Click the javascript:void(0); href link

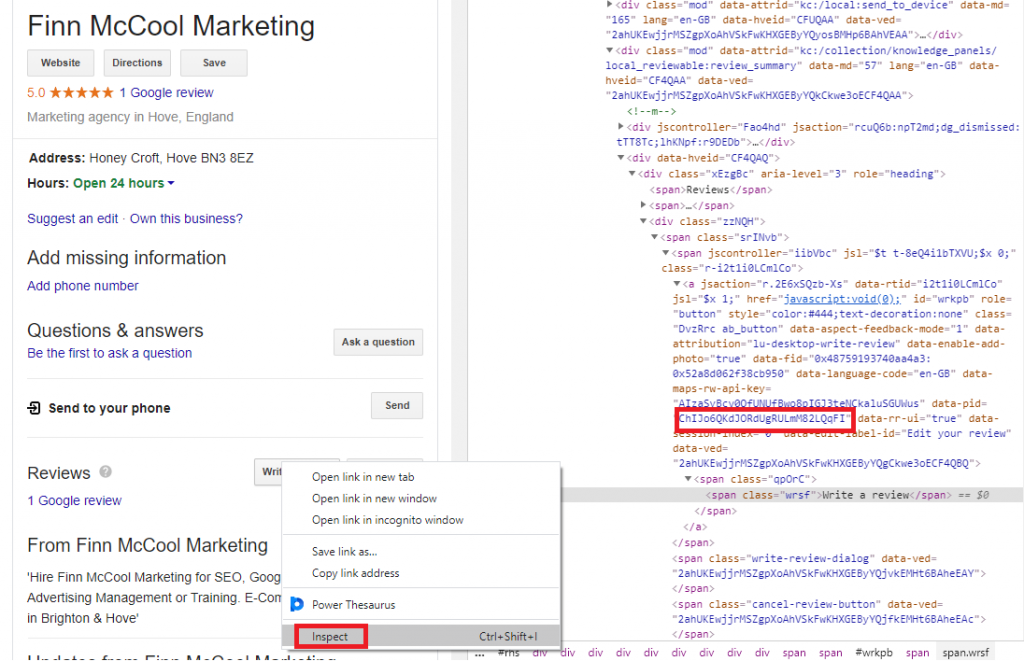842,299
